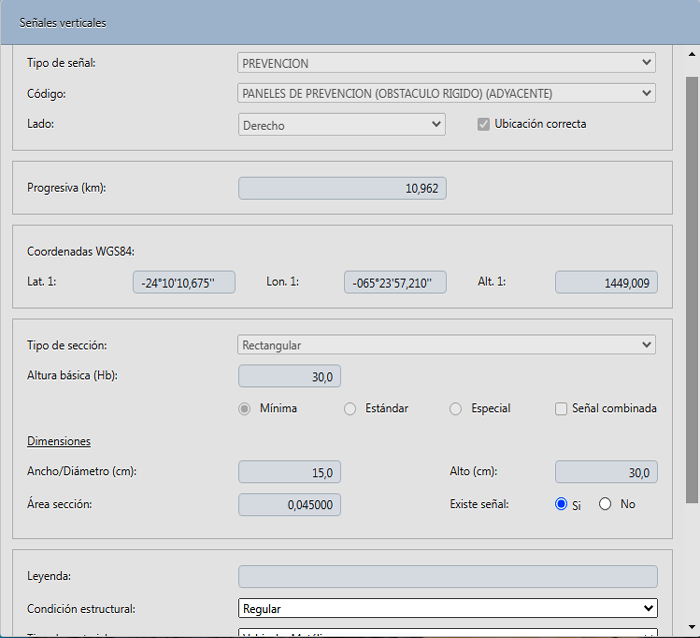Toggle the Ubicación correcta checkbox

coord(484,125)
